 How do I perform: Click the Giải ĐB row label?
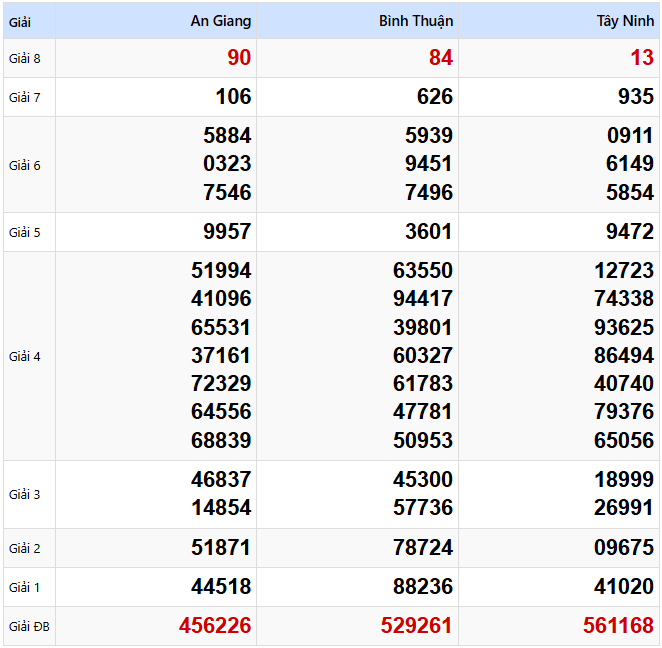point(28,627)
